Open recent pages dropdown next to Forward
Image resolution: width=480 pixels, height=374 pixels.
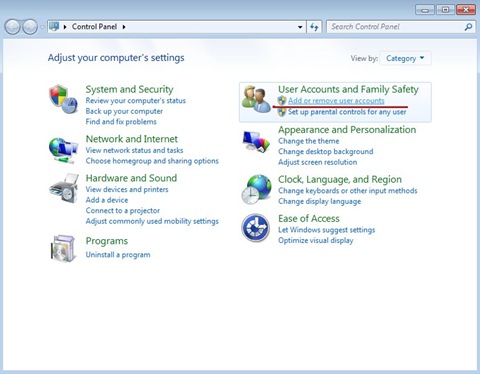point(42,27)
